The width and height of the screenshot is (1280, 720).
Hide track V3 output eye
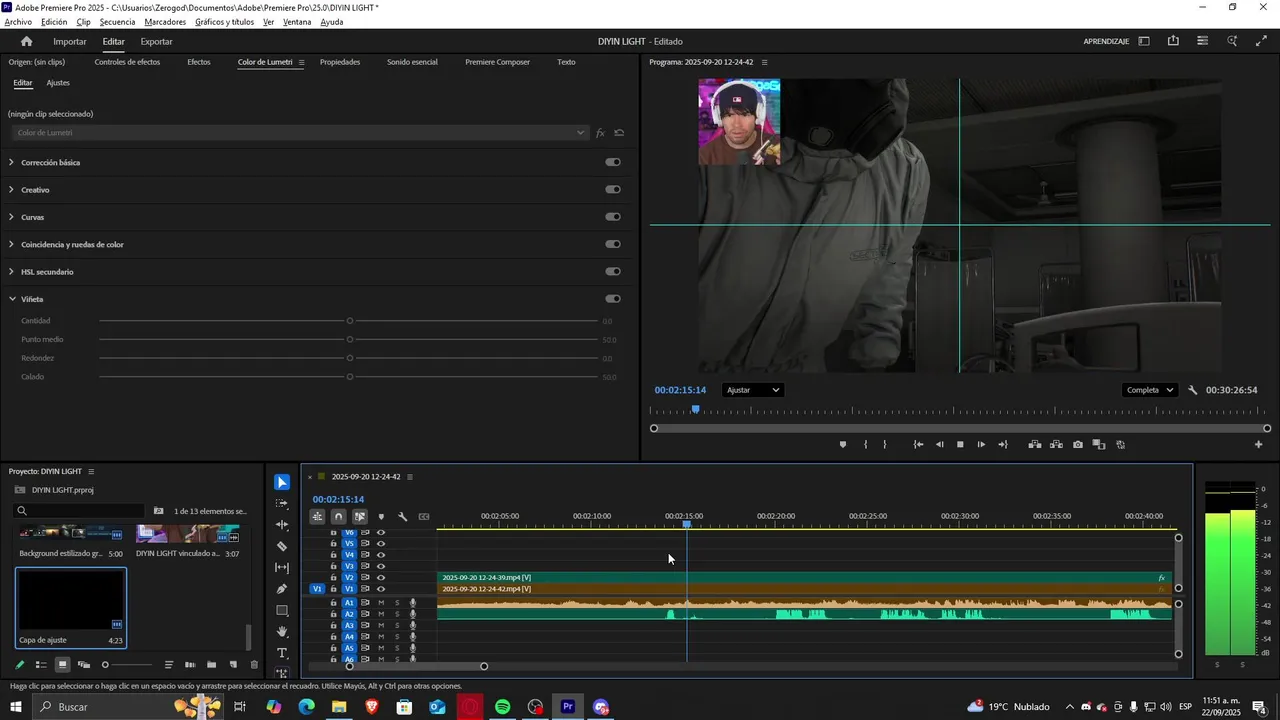[381, 566]
